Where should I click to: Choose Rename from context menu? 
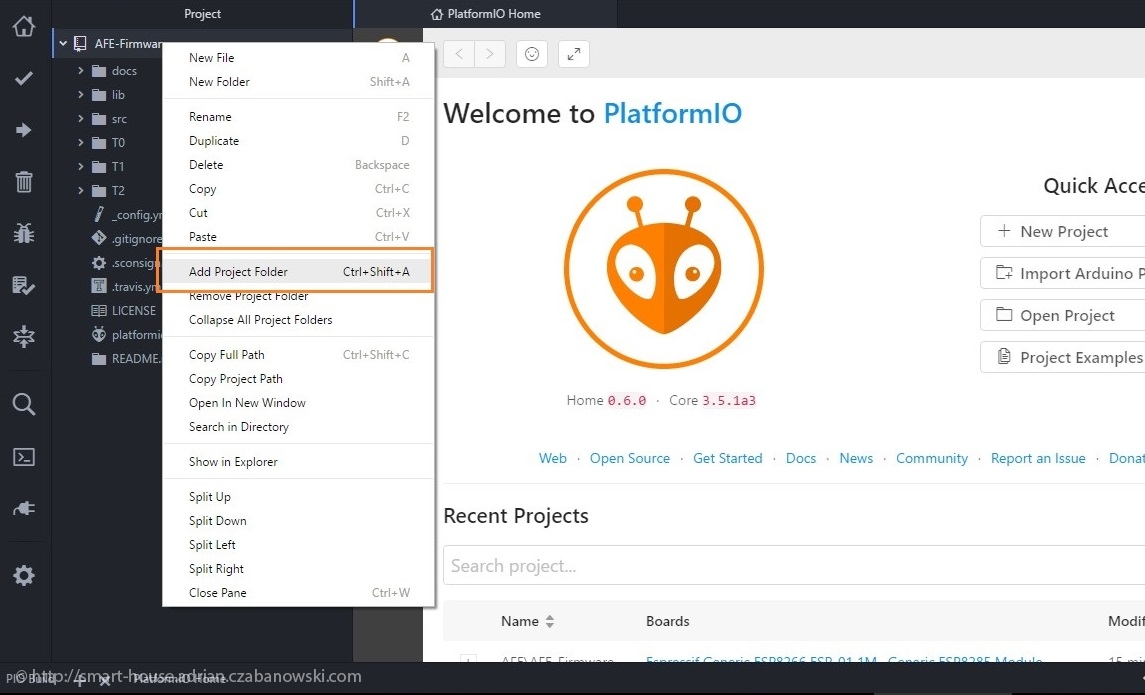pos(299,117)
